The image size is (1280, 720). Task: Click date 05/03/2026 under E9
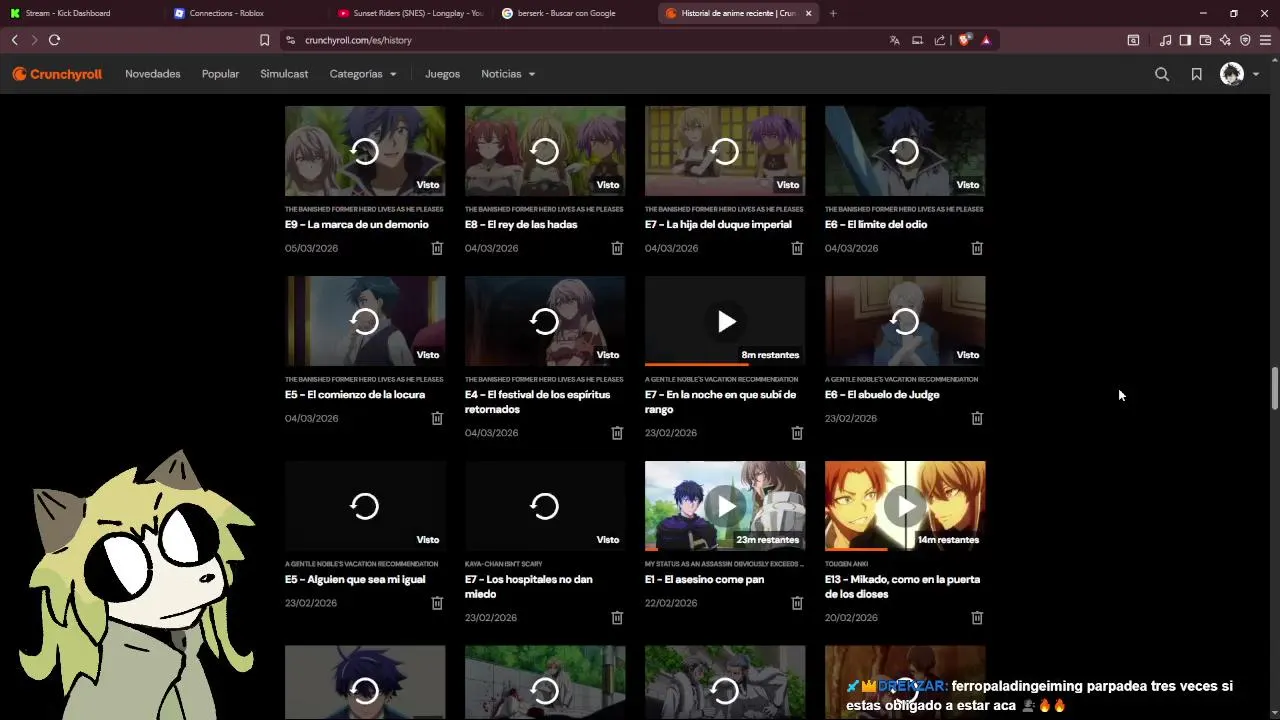coord(311,248)
